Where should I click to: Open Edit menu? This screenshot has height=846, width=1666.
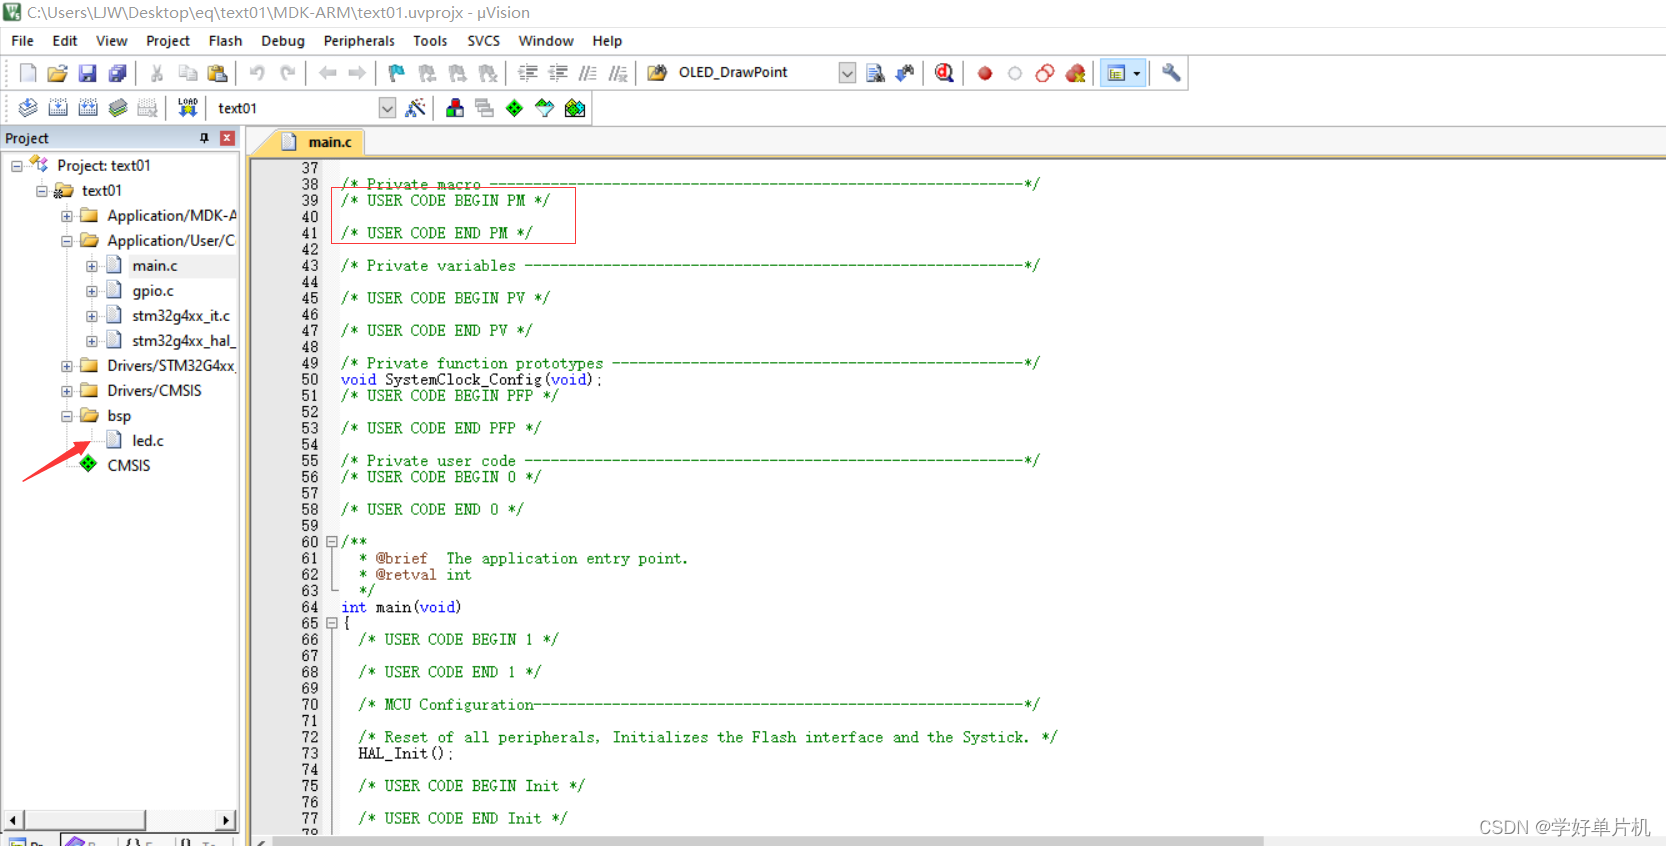point(65,41)
